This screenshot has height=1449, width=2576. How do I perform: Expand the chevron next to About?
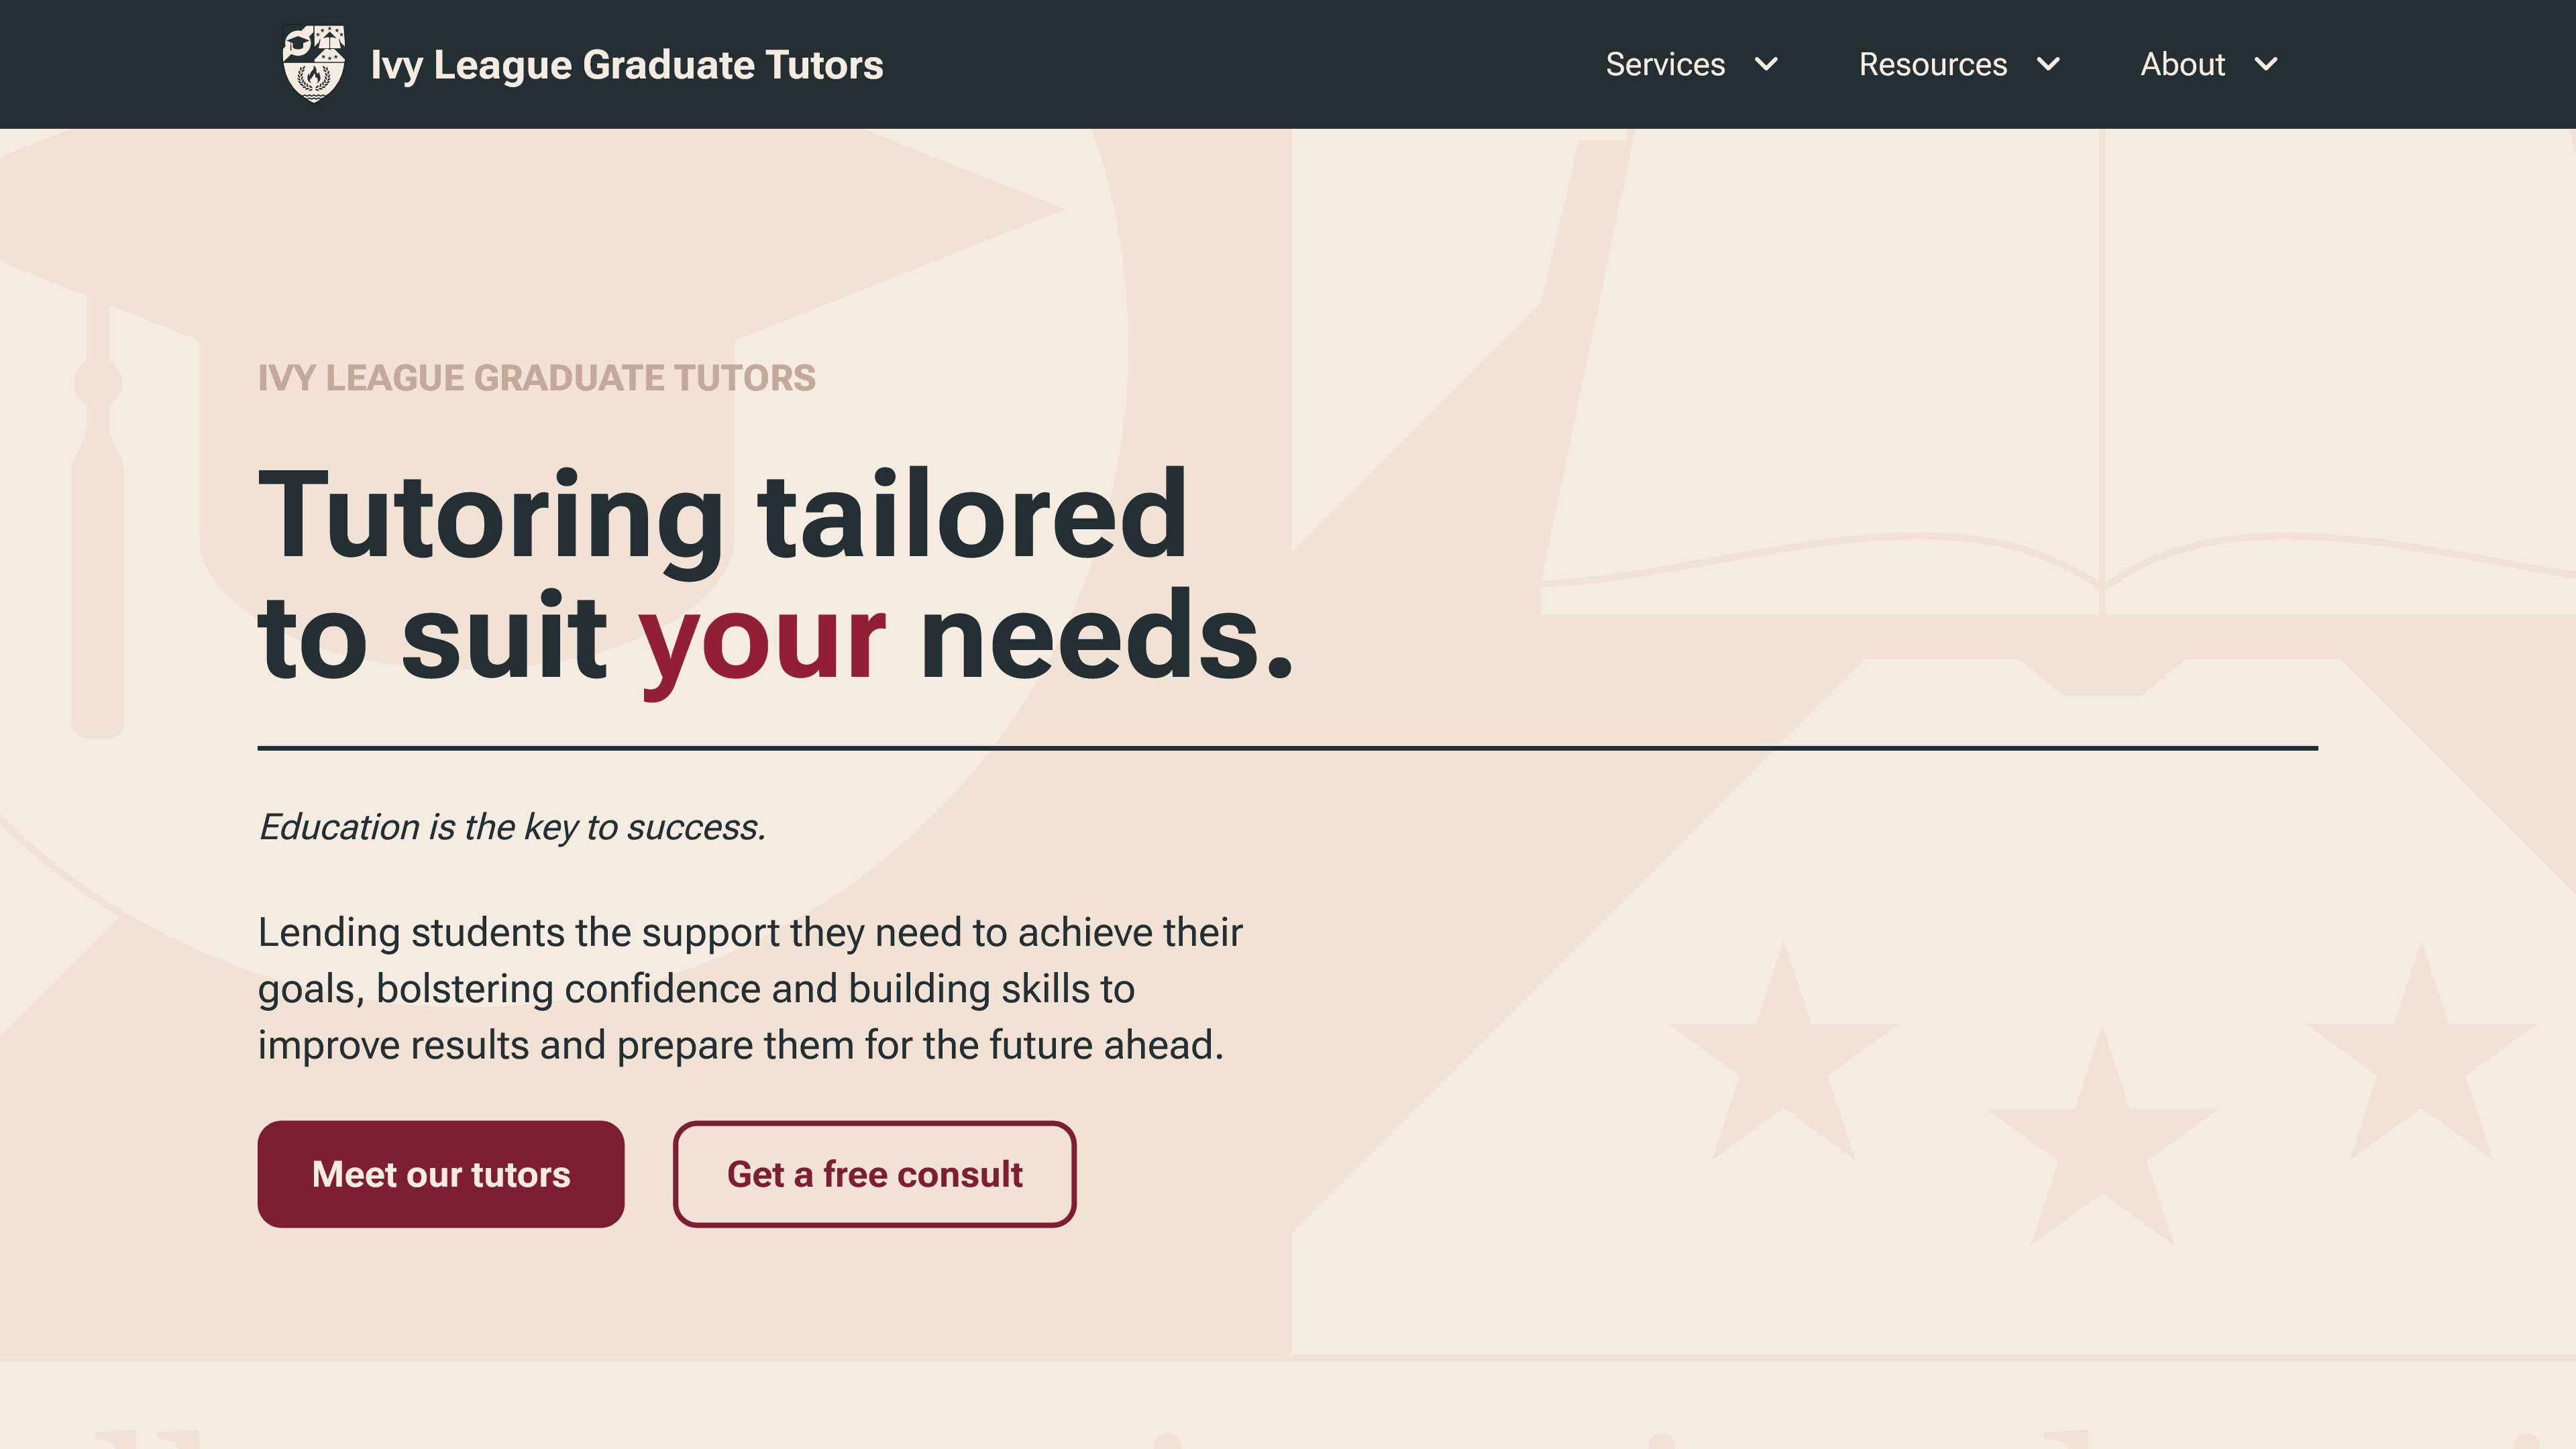click(2266, 64)
